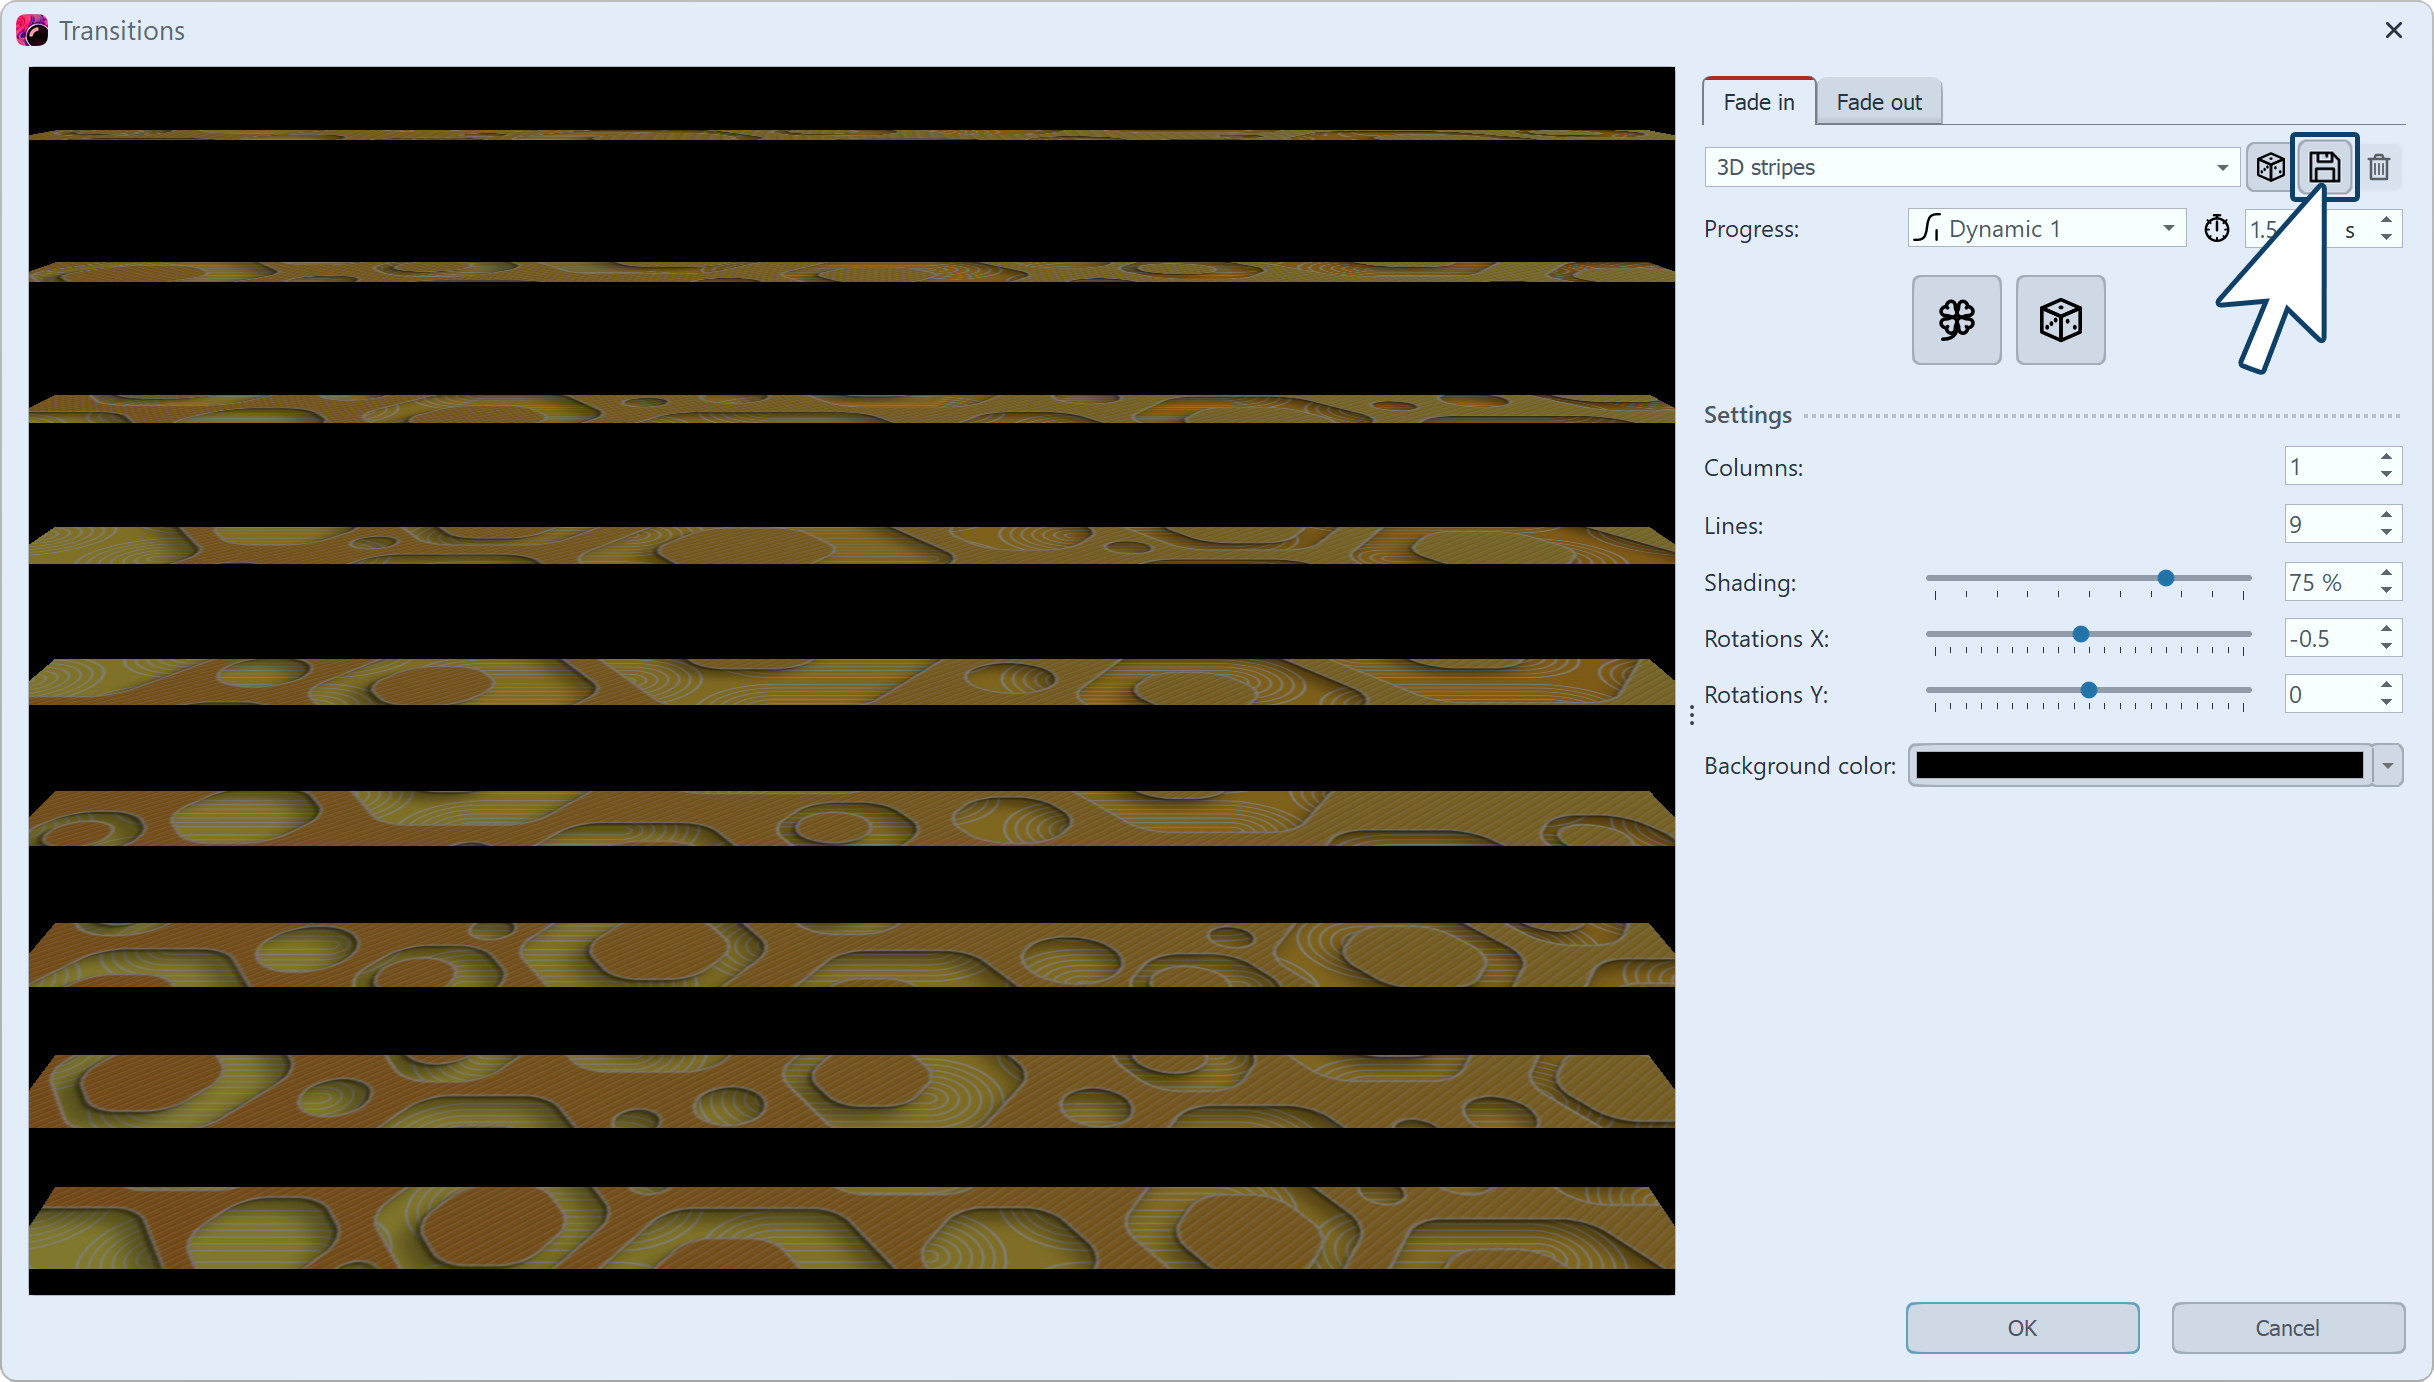Image resolution: width=2434 pixels, height=1382 pixels.
Task: Open the background color dropdown arrow
Action: pos(2387,766)
